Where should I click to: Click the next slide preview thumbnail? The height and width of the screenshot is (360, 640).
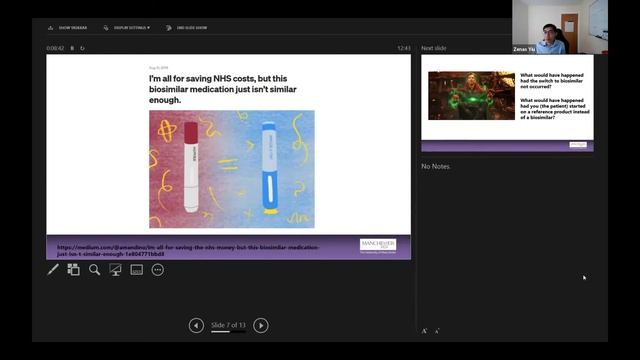point(507,103)
